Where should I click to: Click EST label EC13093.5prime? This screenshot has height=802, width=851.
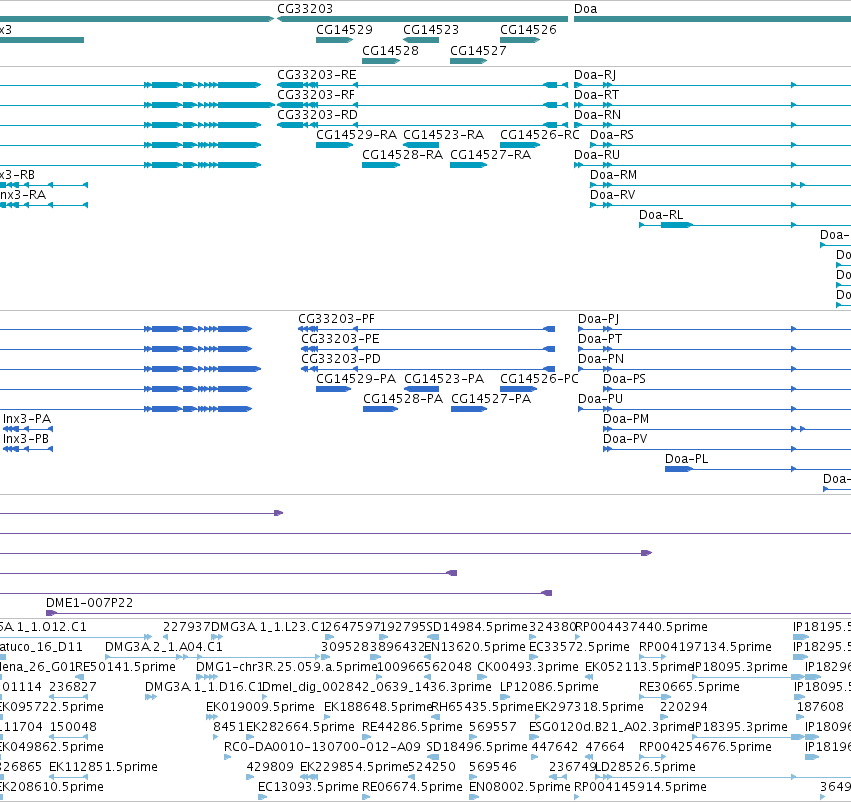(308, 787)
